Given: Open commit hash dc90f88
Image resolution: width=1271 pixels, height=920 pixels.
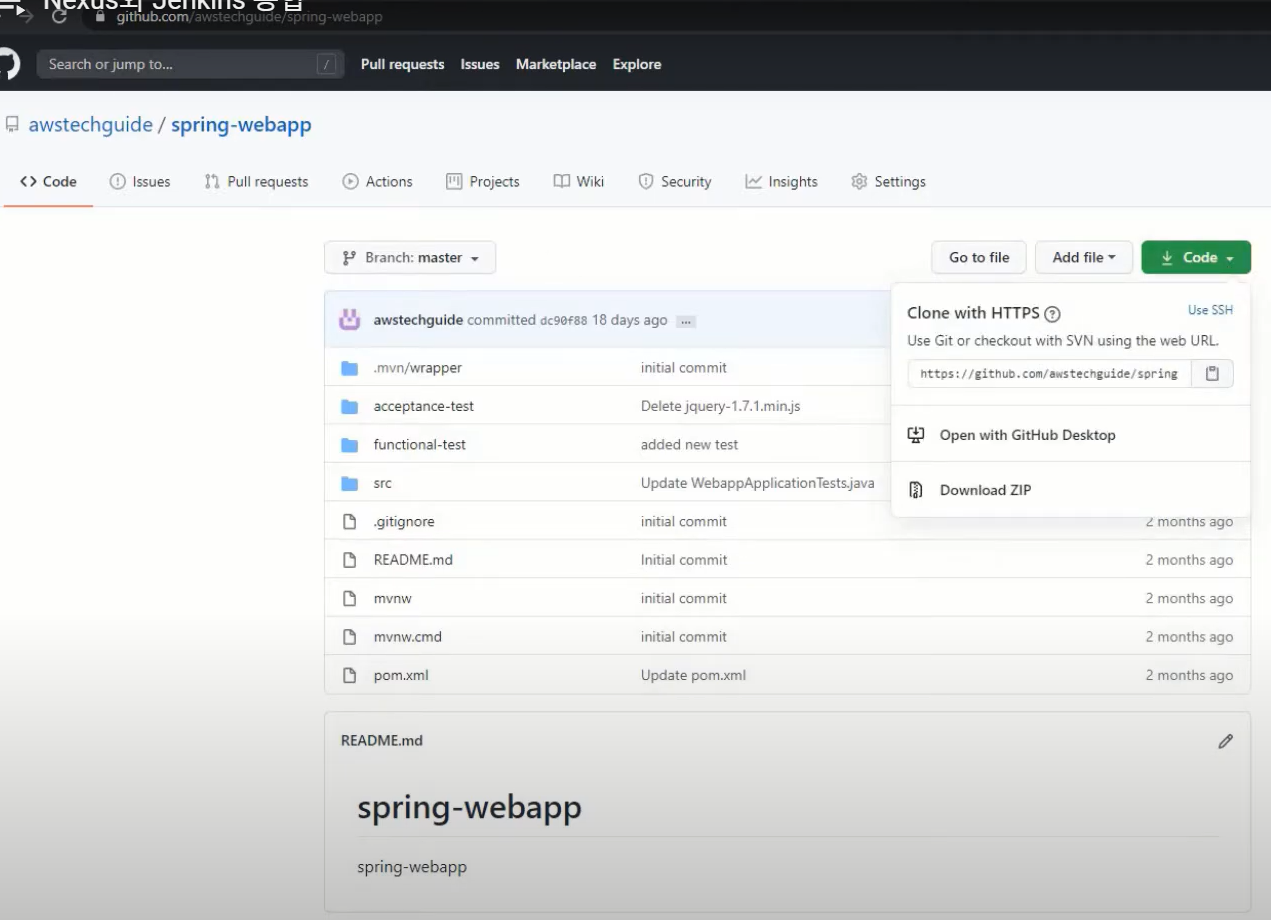Looking at the screenshot, I should point(563,321).
